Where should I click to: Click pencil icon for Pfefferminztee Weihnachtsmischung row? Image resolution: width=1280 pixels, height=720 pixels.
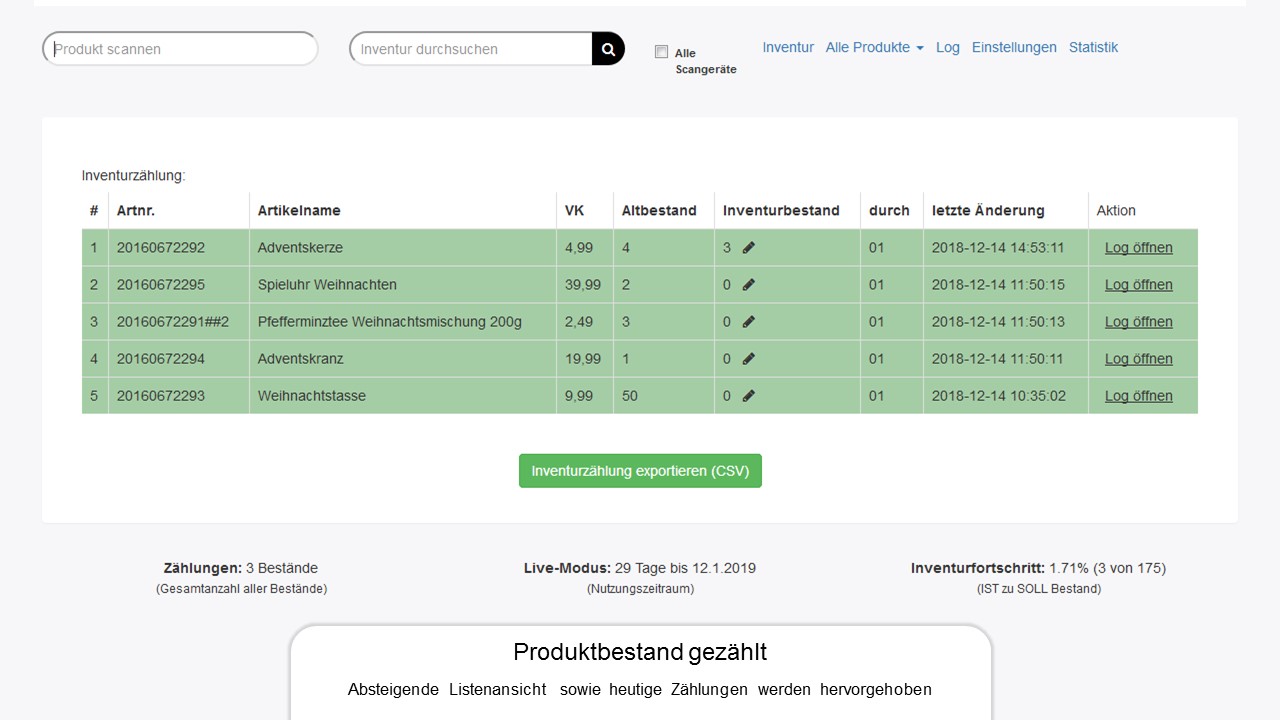tap(749, 322)
